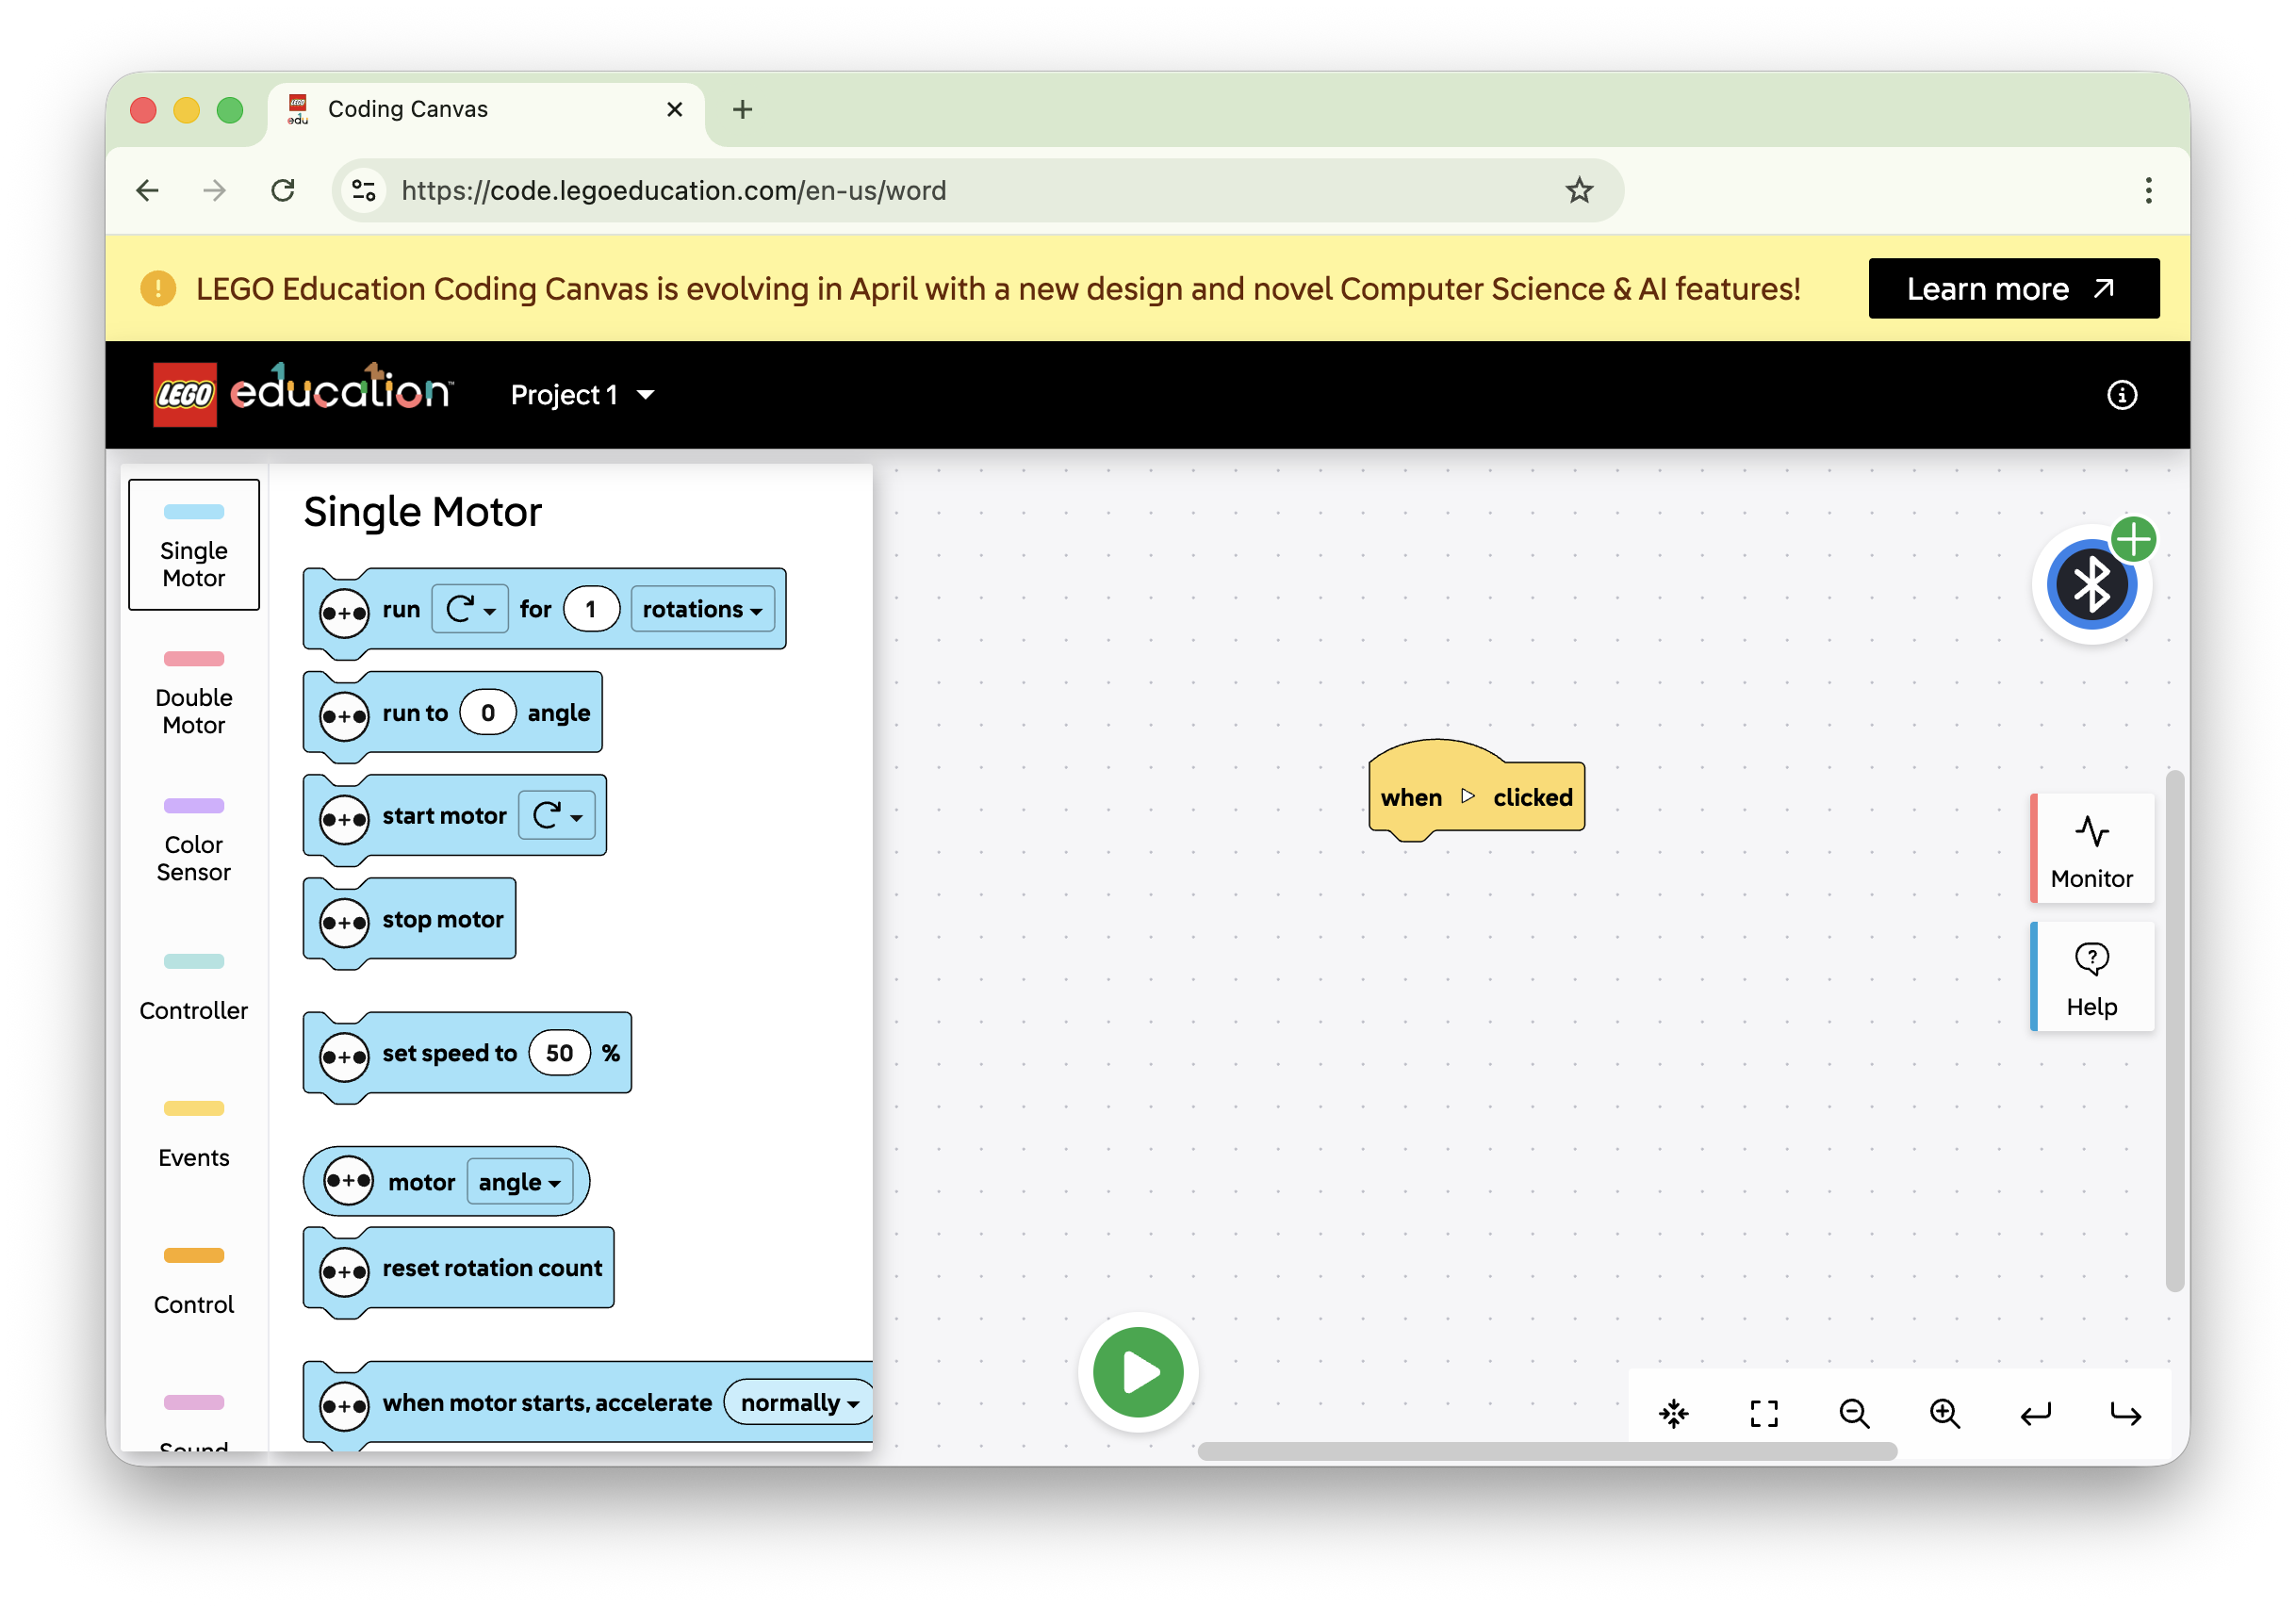Select the Double Motor category
Image resolution: width=2296 pixels, height=1606 pixels.
pos(193,695)
